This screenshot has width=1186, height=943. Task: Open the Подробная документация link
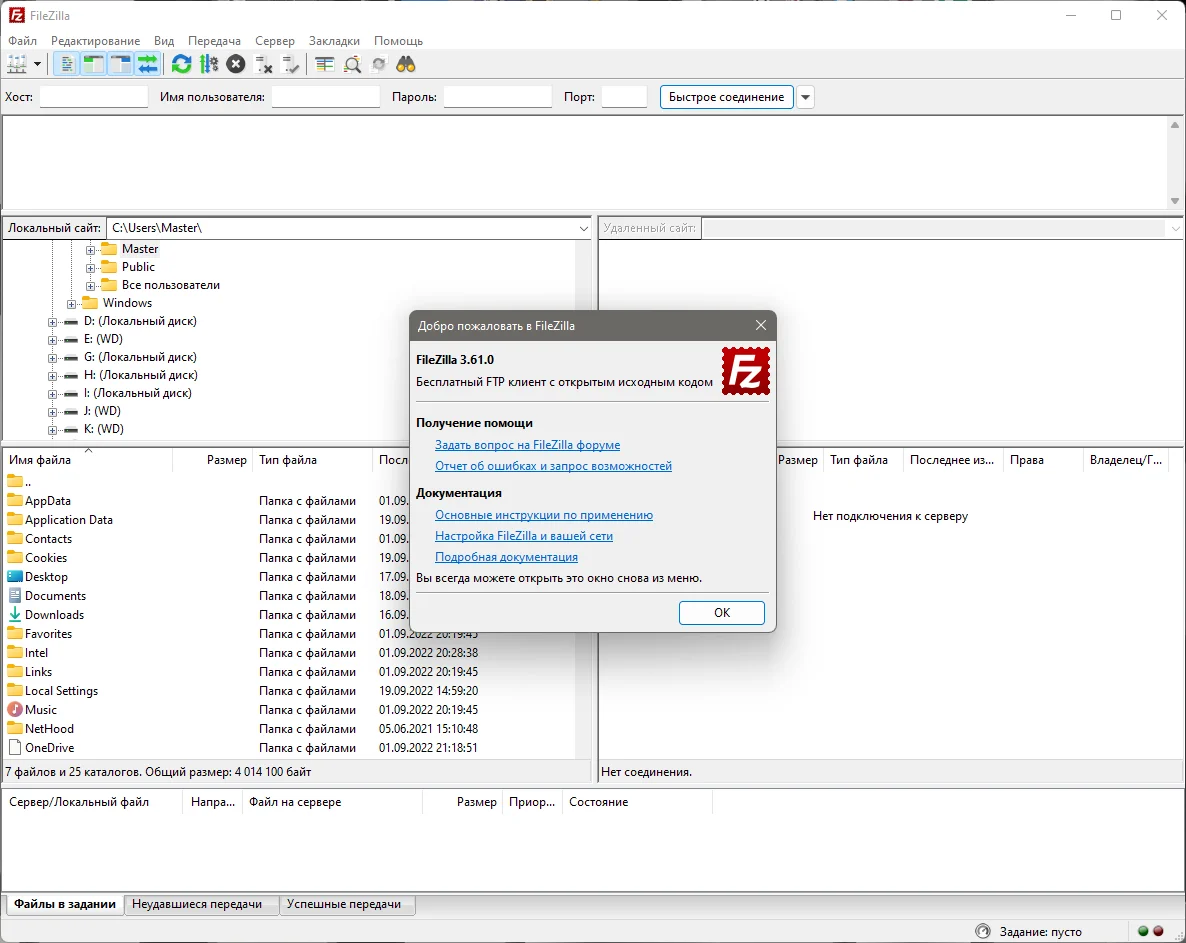506,557
